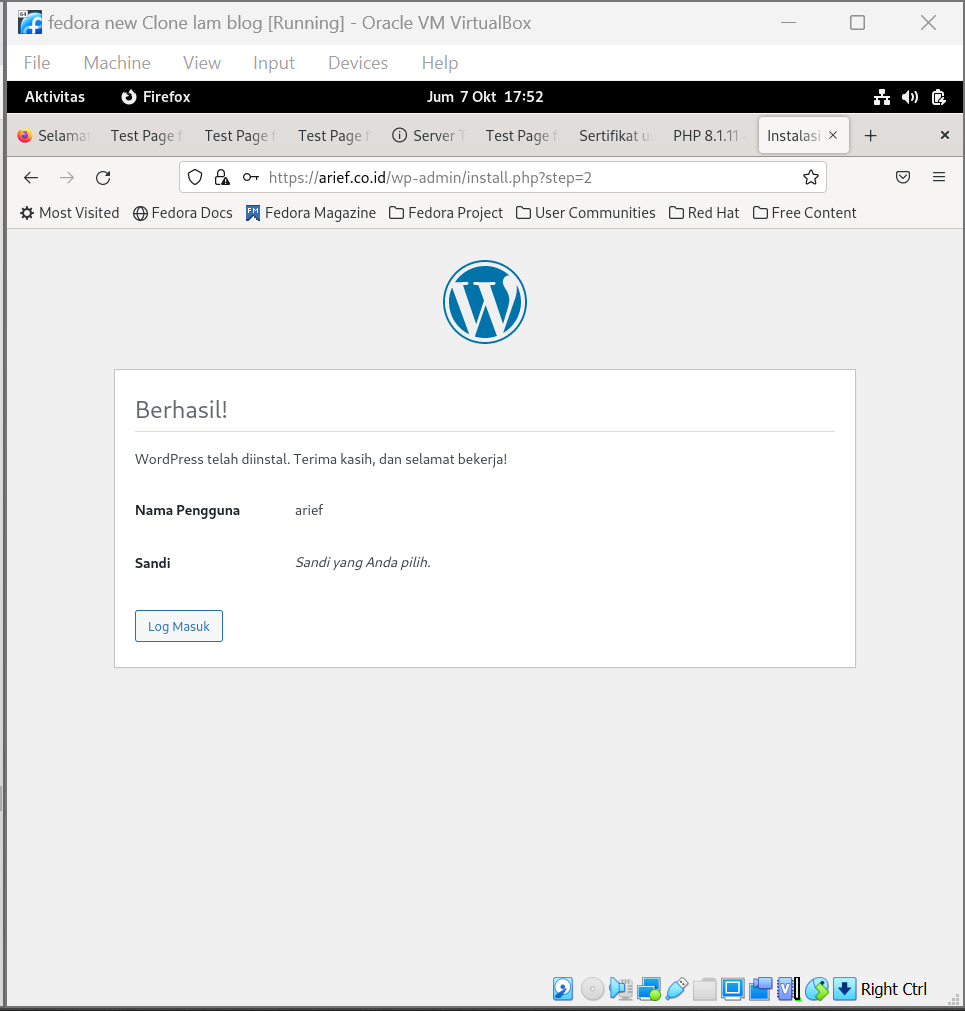This screenshot has height=1011, width=965.
Task: Expand the Free Content bookmark folder
Action: tap(804, 213)
